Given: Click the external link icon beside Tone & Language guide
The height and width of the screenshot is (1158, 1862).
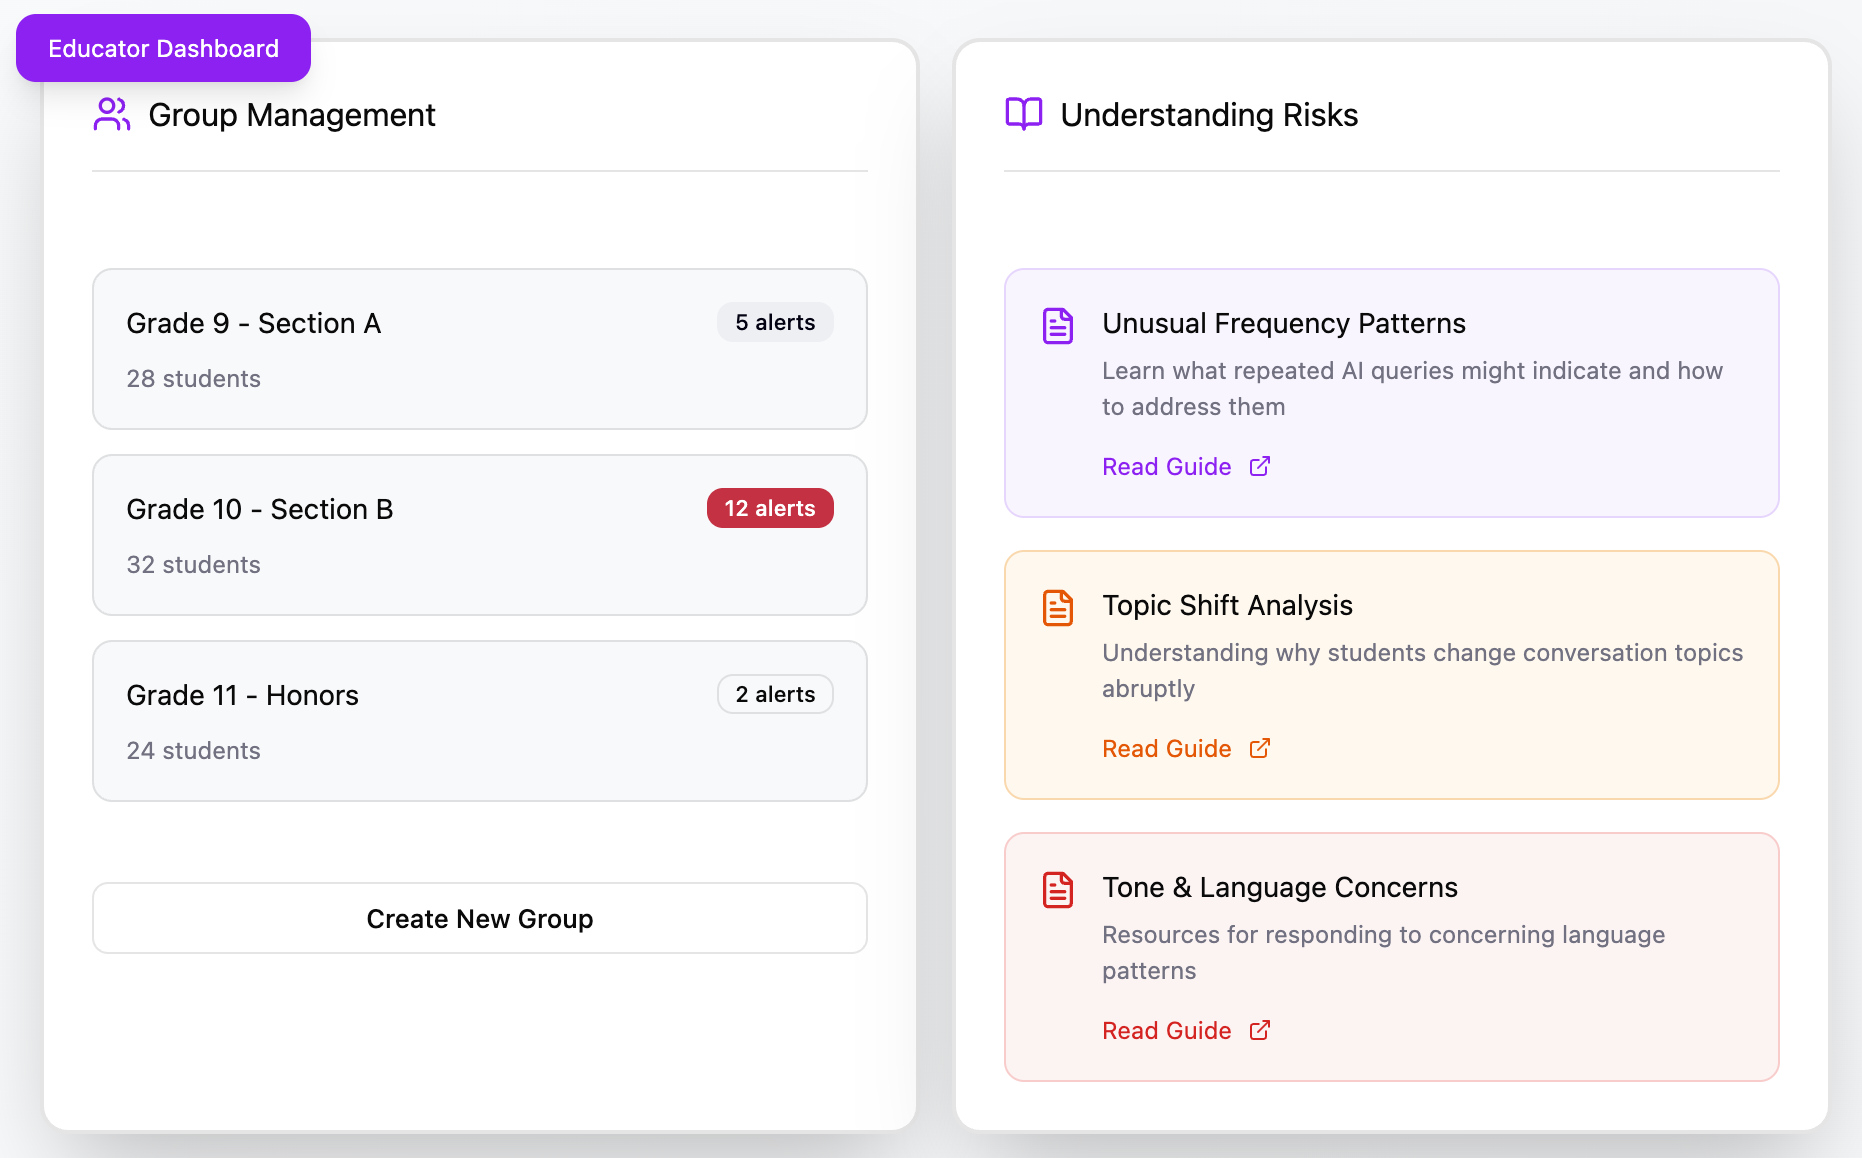Looking at the screenshot, I should 1258,1030.
